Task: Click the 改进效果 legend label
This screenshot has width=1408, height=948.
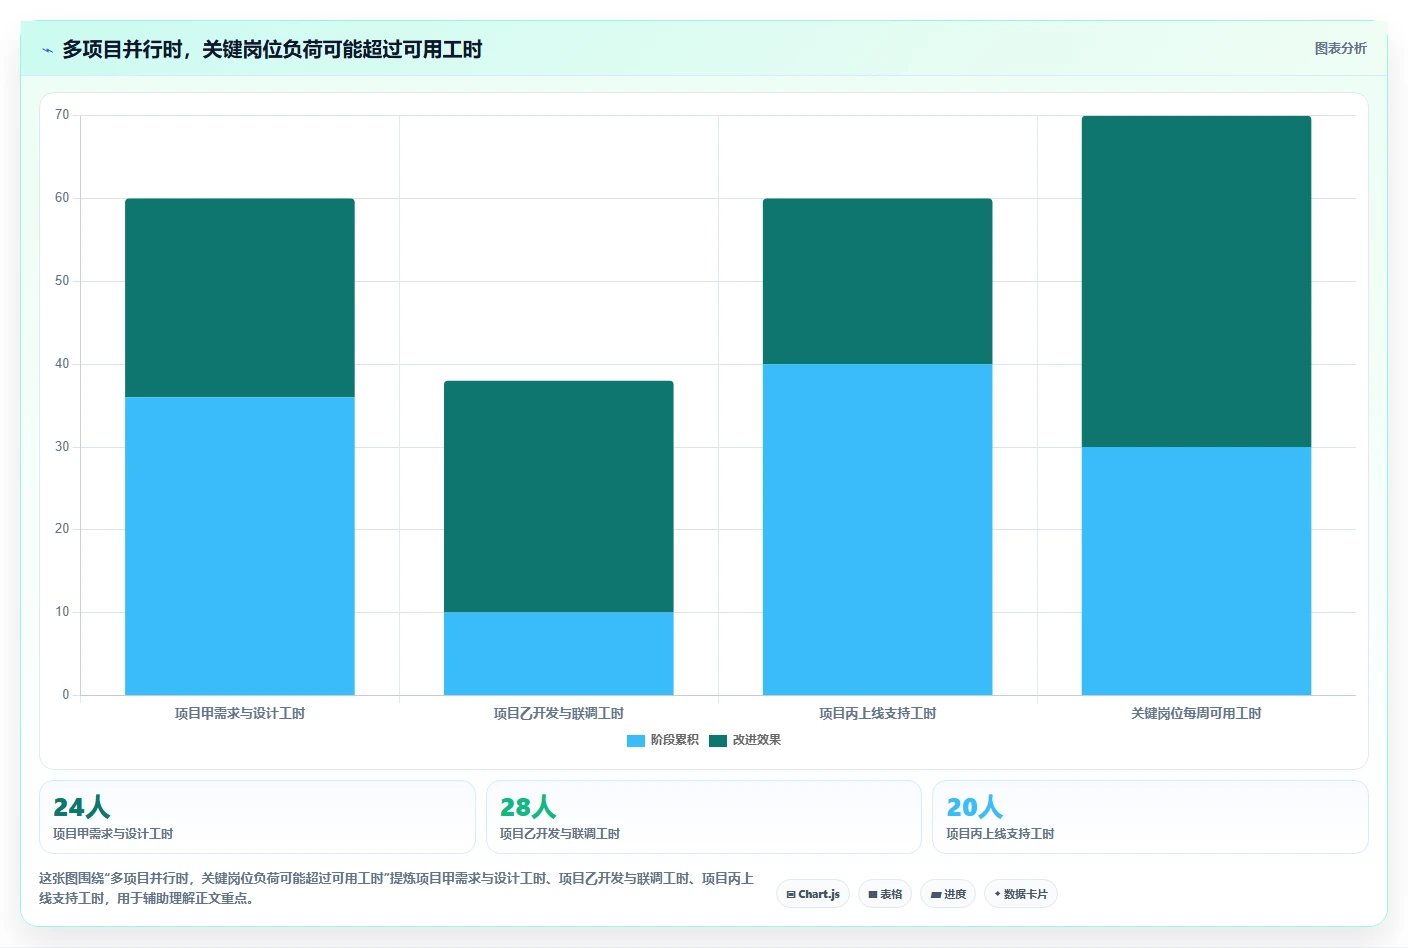Action: coord(757,740)
